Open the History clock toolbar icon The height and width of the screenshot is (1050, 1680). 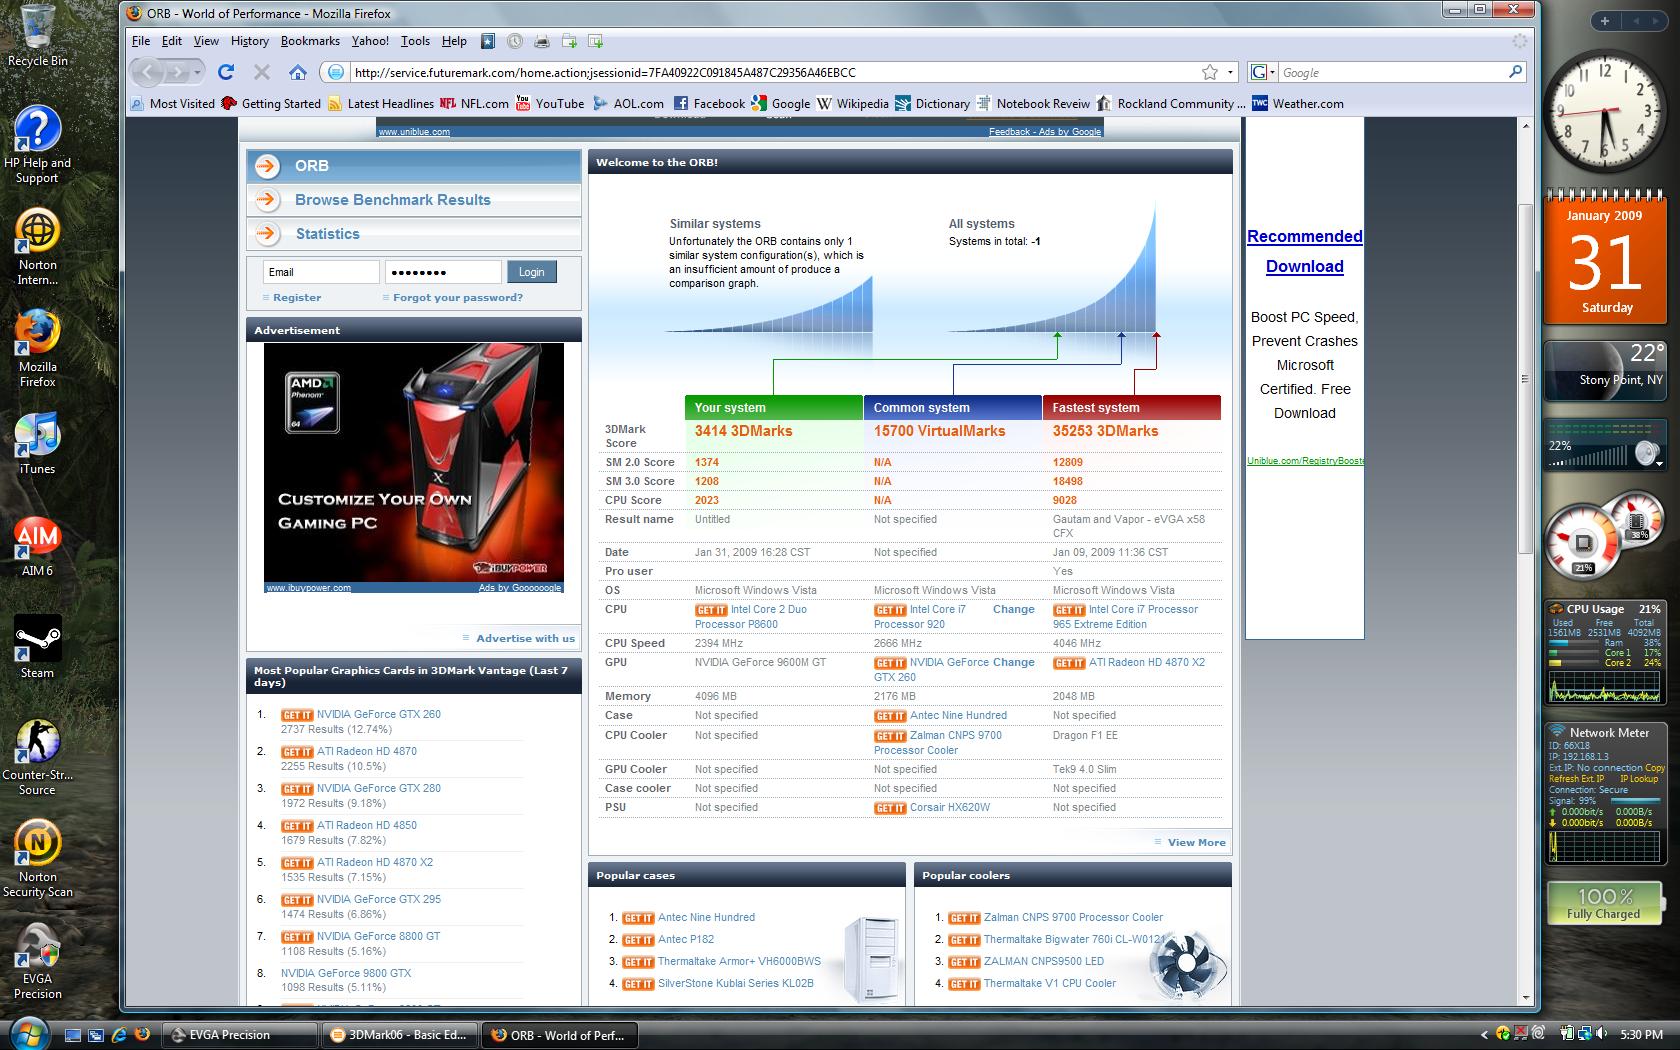[x=514, y=41]
